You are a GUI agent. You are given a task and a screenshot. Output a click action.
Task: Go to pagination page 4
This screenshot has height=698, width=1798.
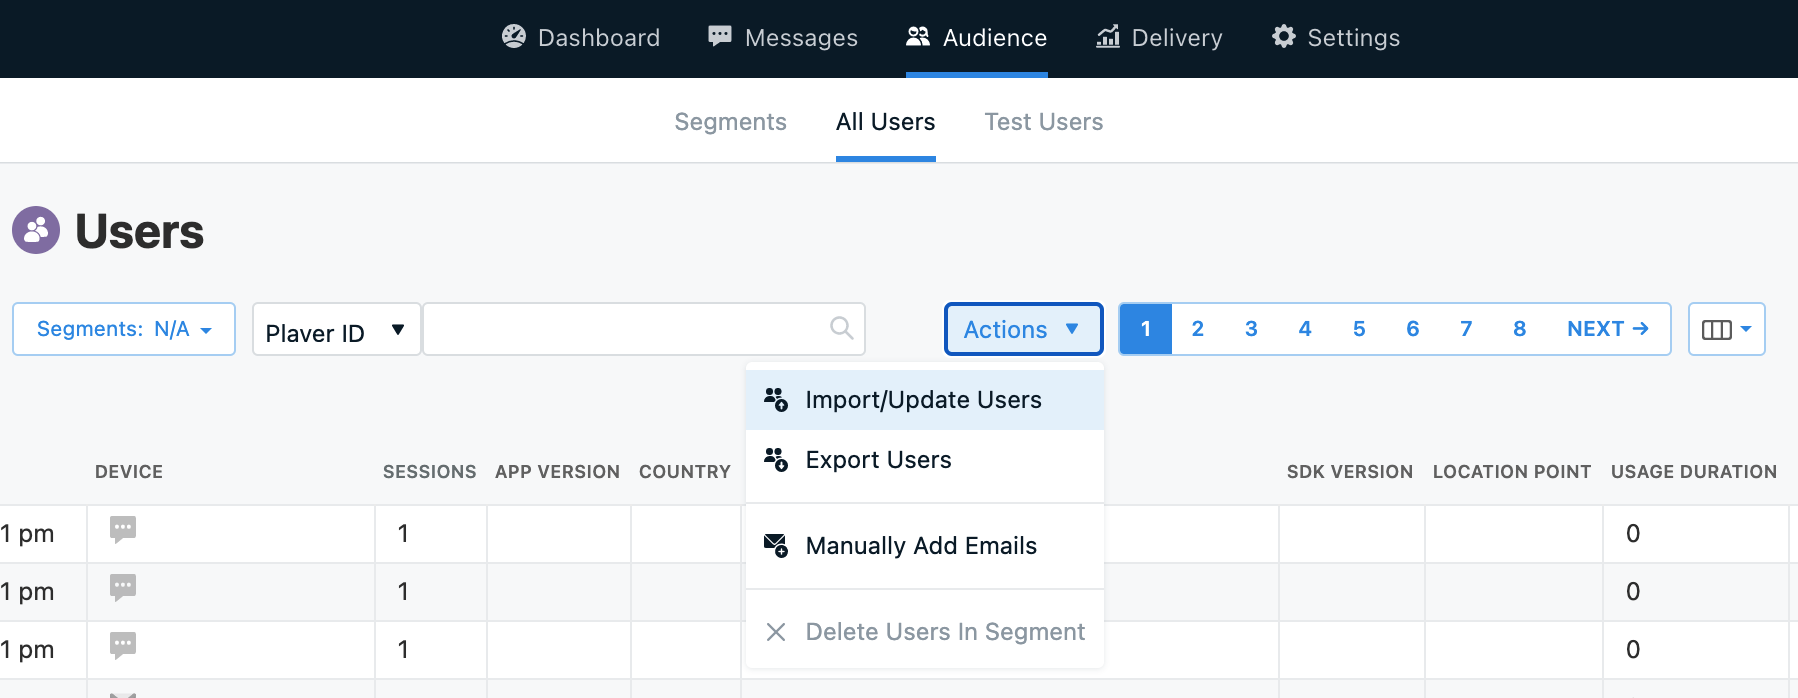click(x=1305, y=329)
